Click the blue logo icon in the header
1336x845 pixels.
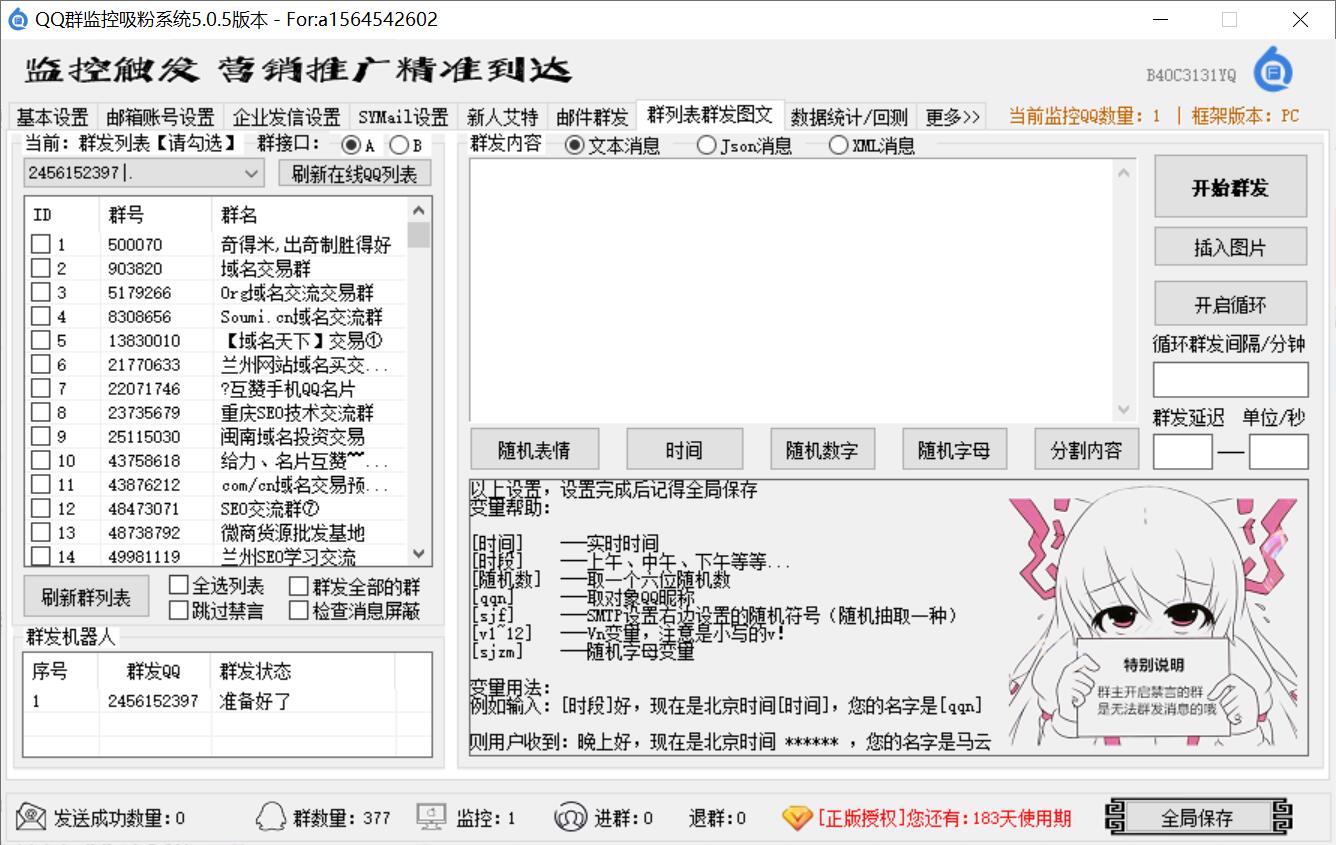(1272, 70)
